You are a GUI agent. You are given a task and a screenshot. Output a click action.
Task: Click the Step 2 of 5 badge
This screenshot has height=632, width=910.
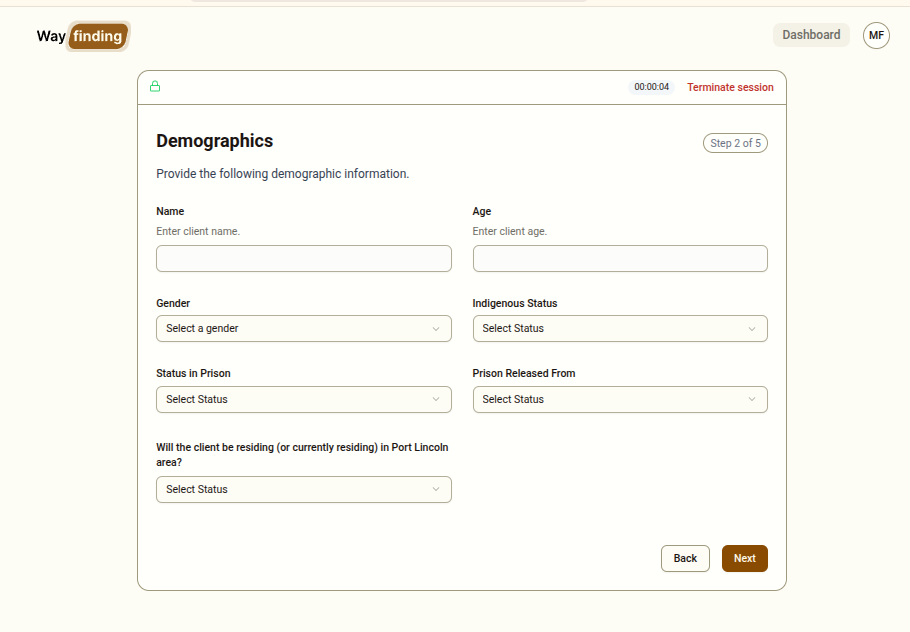tap(735, 142)
